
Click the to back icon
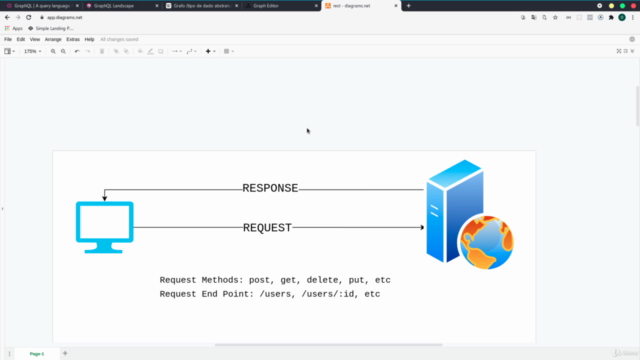[126, 51]
